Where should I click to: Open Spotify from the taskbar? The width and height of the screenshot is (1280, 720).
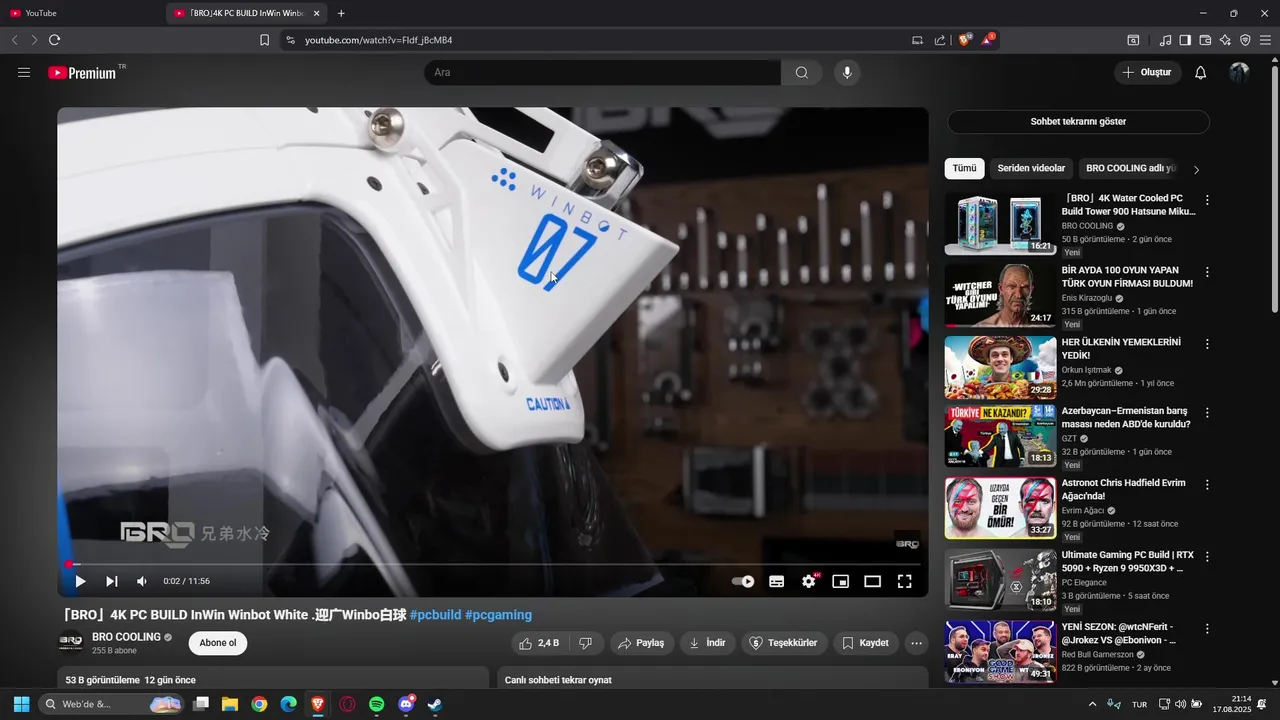tap(376, 704)
